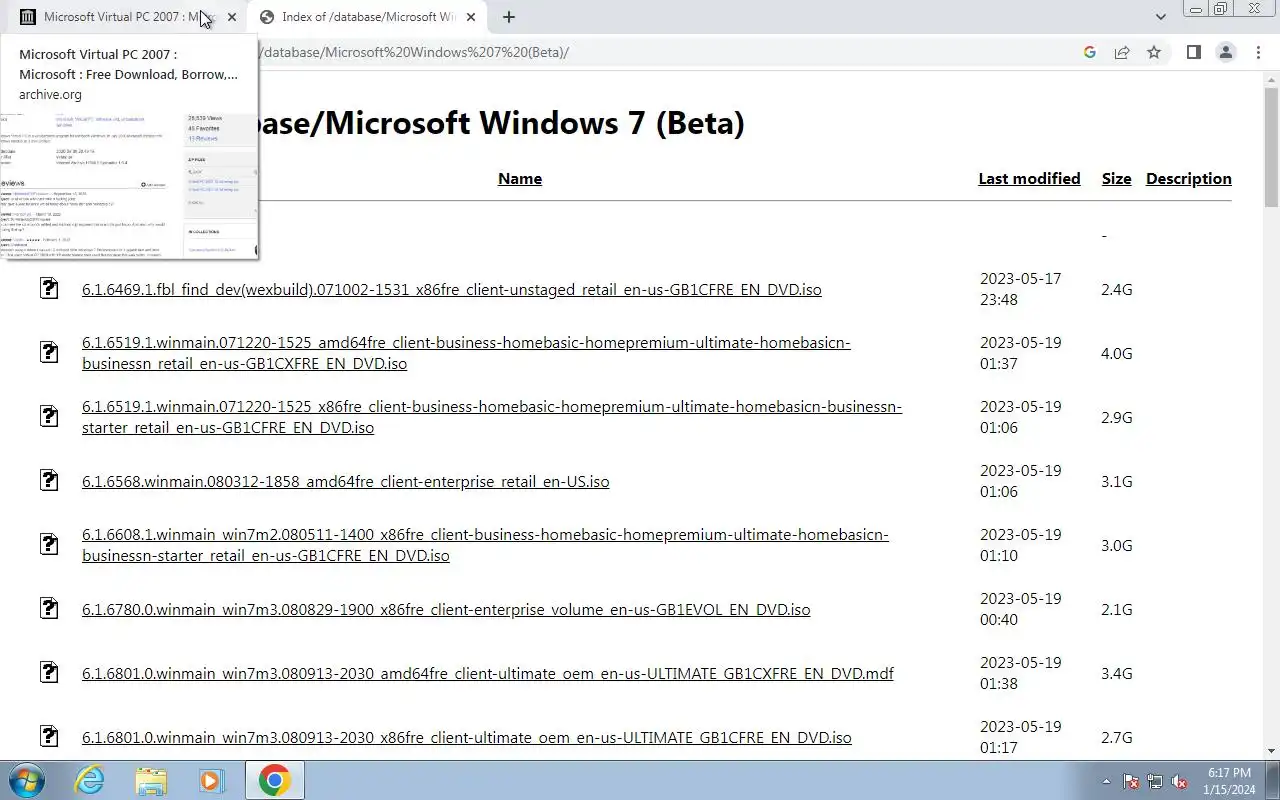Select the Index of /database tab
This screenshot has width=1280, height=800.
pos(368,17)
